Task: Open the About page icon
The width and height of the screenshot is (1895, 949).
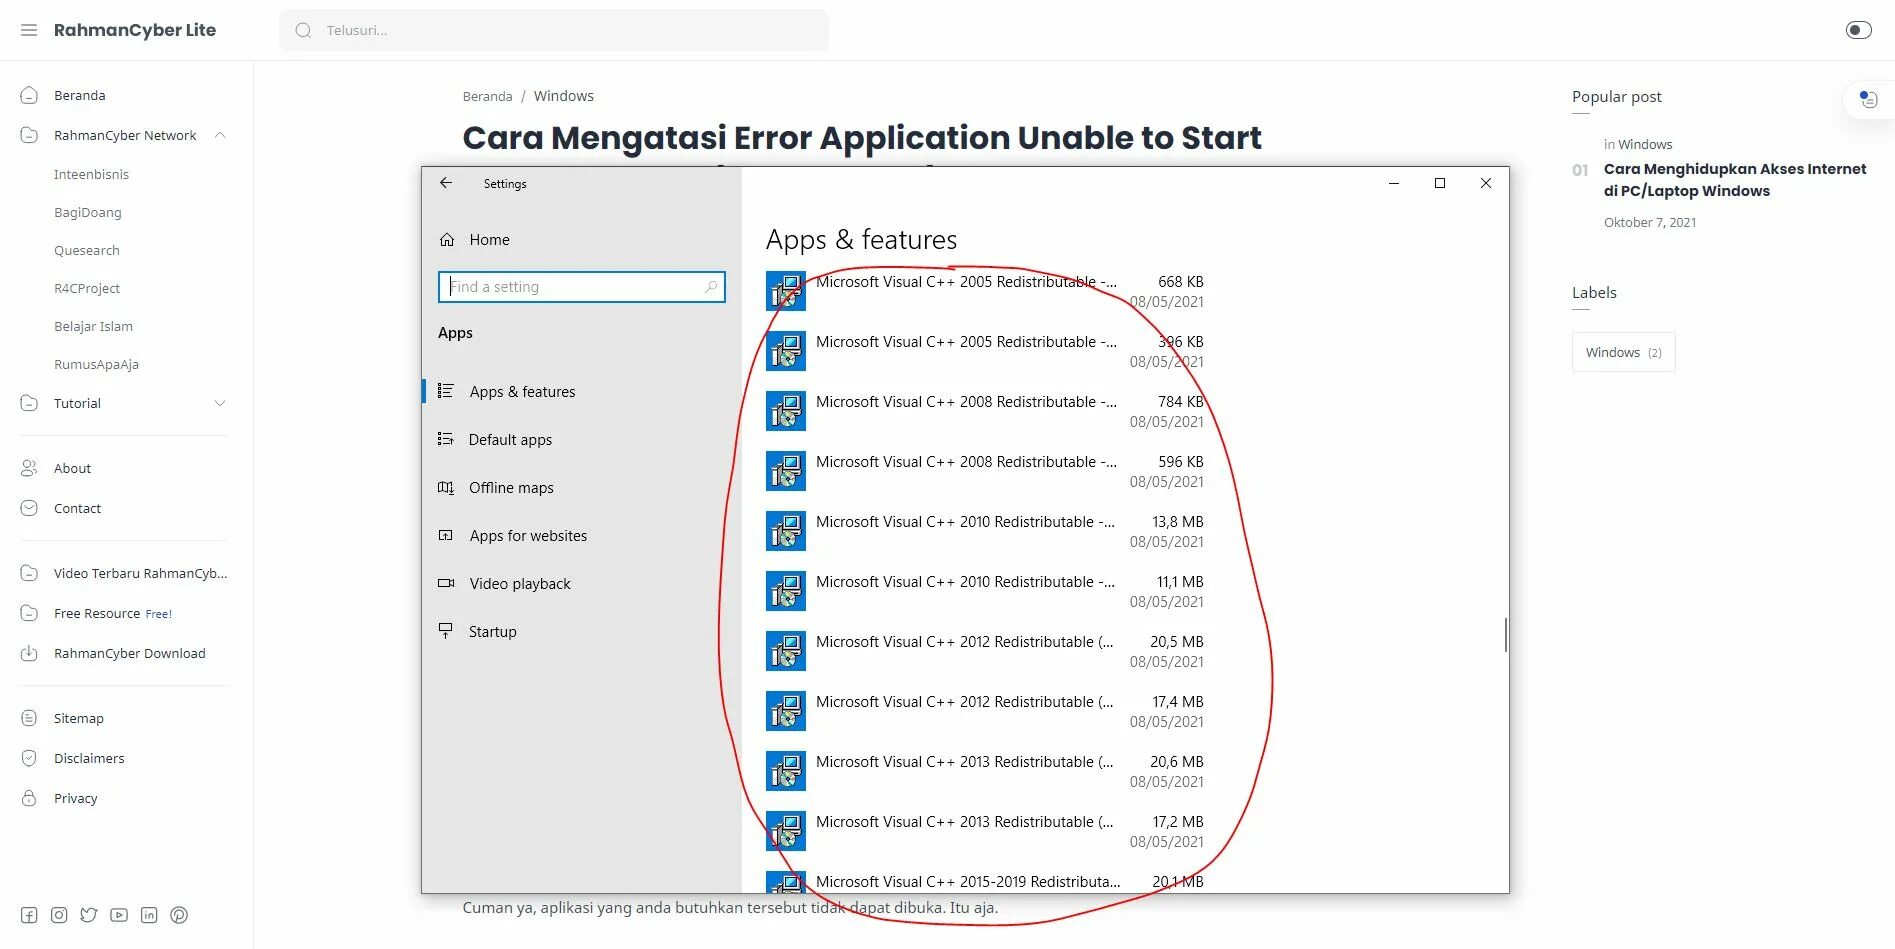Action: (x=29, y=468)
